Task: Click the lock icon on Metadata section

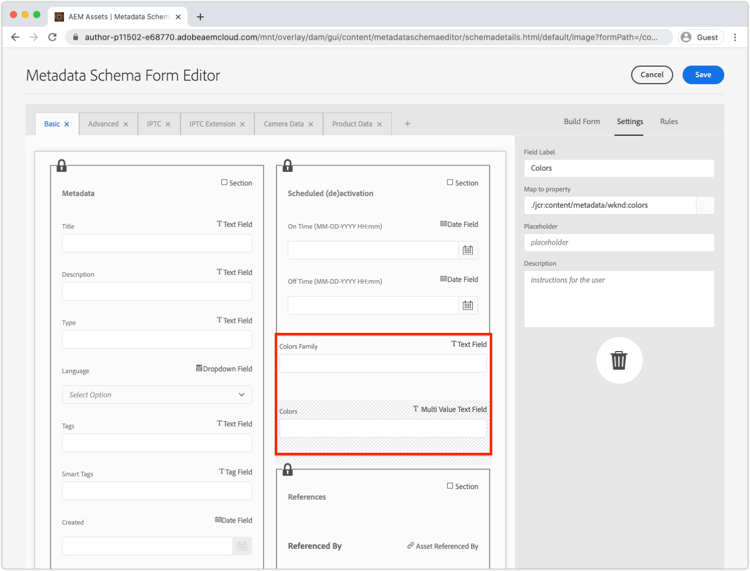Action: coord(62,165)
